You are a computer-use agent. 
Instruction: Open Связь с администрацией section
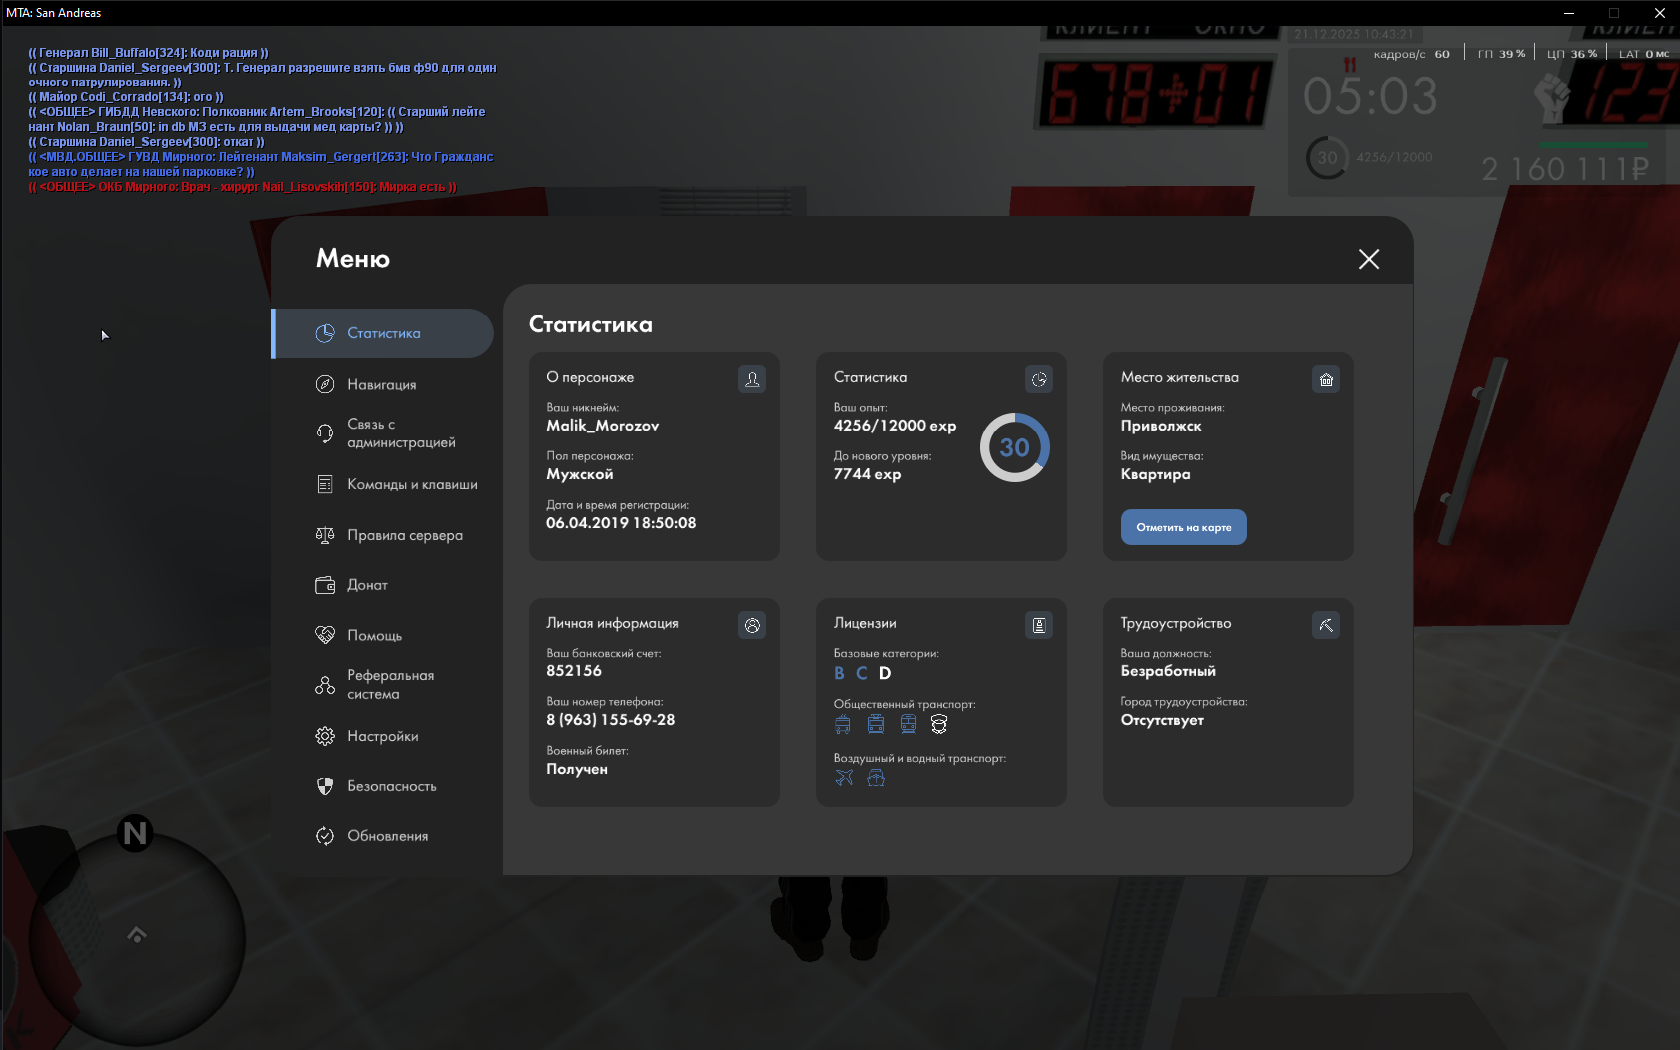(400, 433)
